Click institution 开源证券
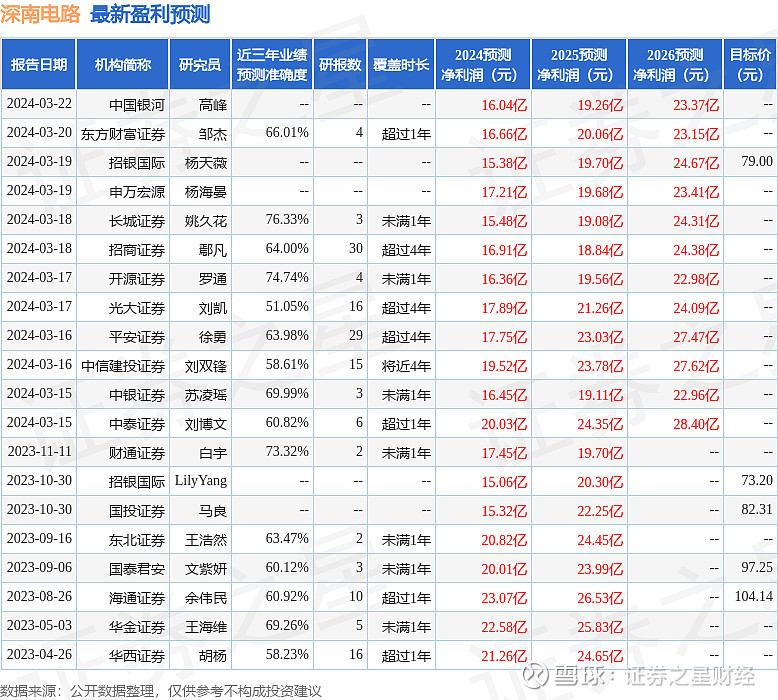The width and height of the screenshot is (778, 700). click(x=136, y=279)
